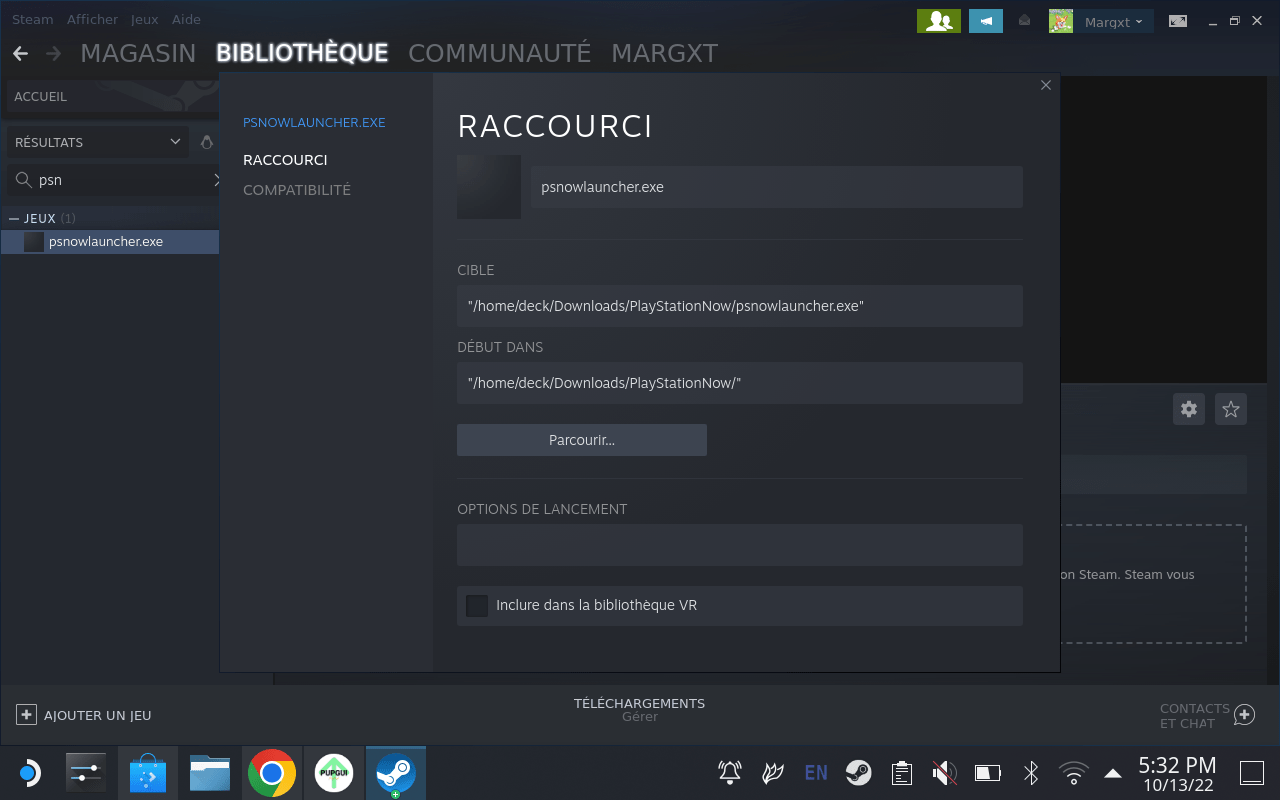
Task: Open the leaf tray icon
Action: click(x=773, y=773)
